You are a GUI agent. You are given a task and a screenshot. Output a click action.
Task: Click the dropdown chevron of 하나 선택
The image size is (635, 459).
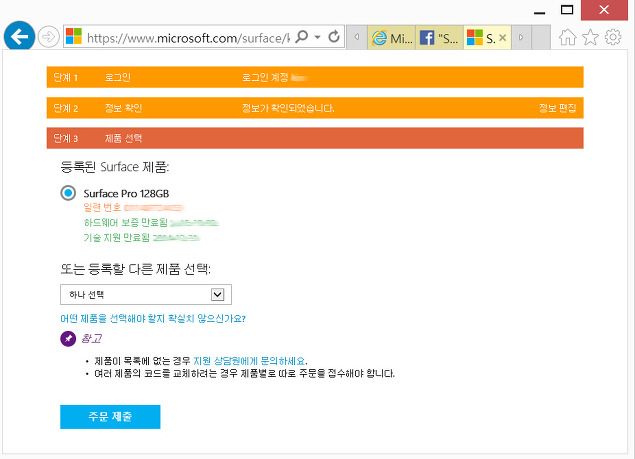click(x=217, y=295)
